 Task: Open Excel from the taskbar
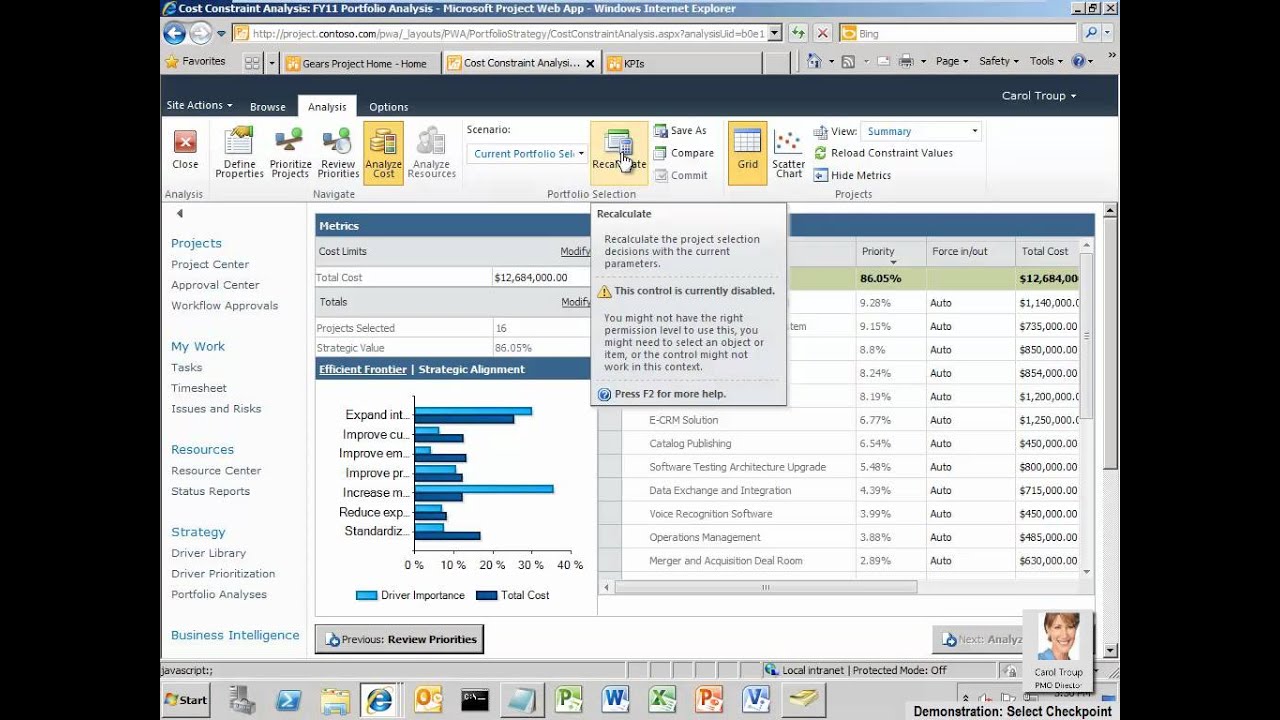click(662, 700)
